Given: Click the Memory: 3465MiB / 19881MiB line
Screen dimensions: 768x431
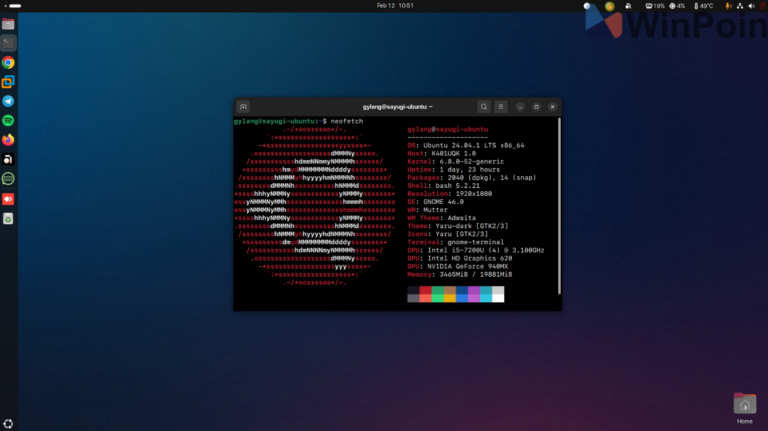Looking at the screenshot, I should [459, 274].
